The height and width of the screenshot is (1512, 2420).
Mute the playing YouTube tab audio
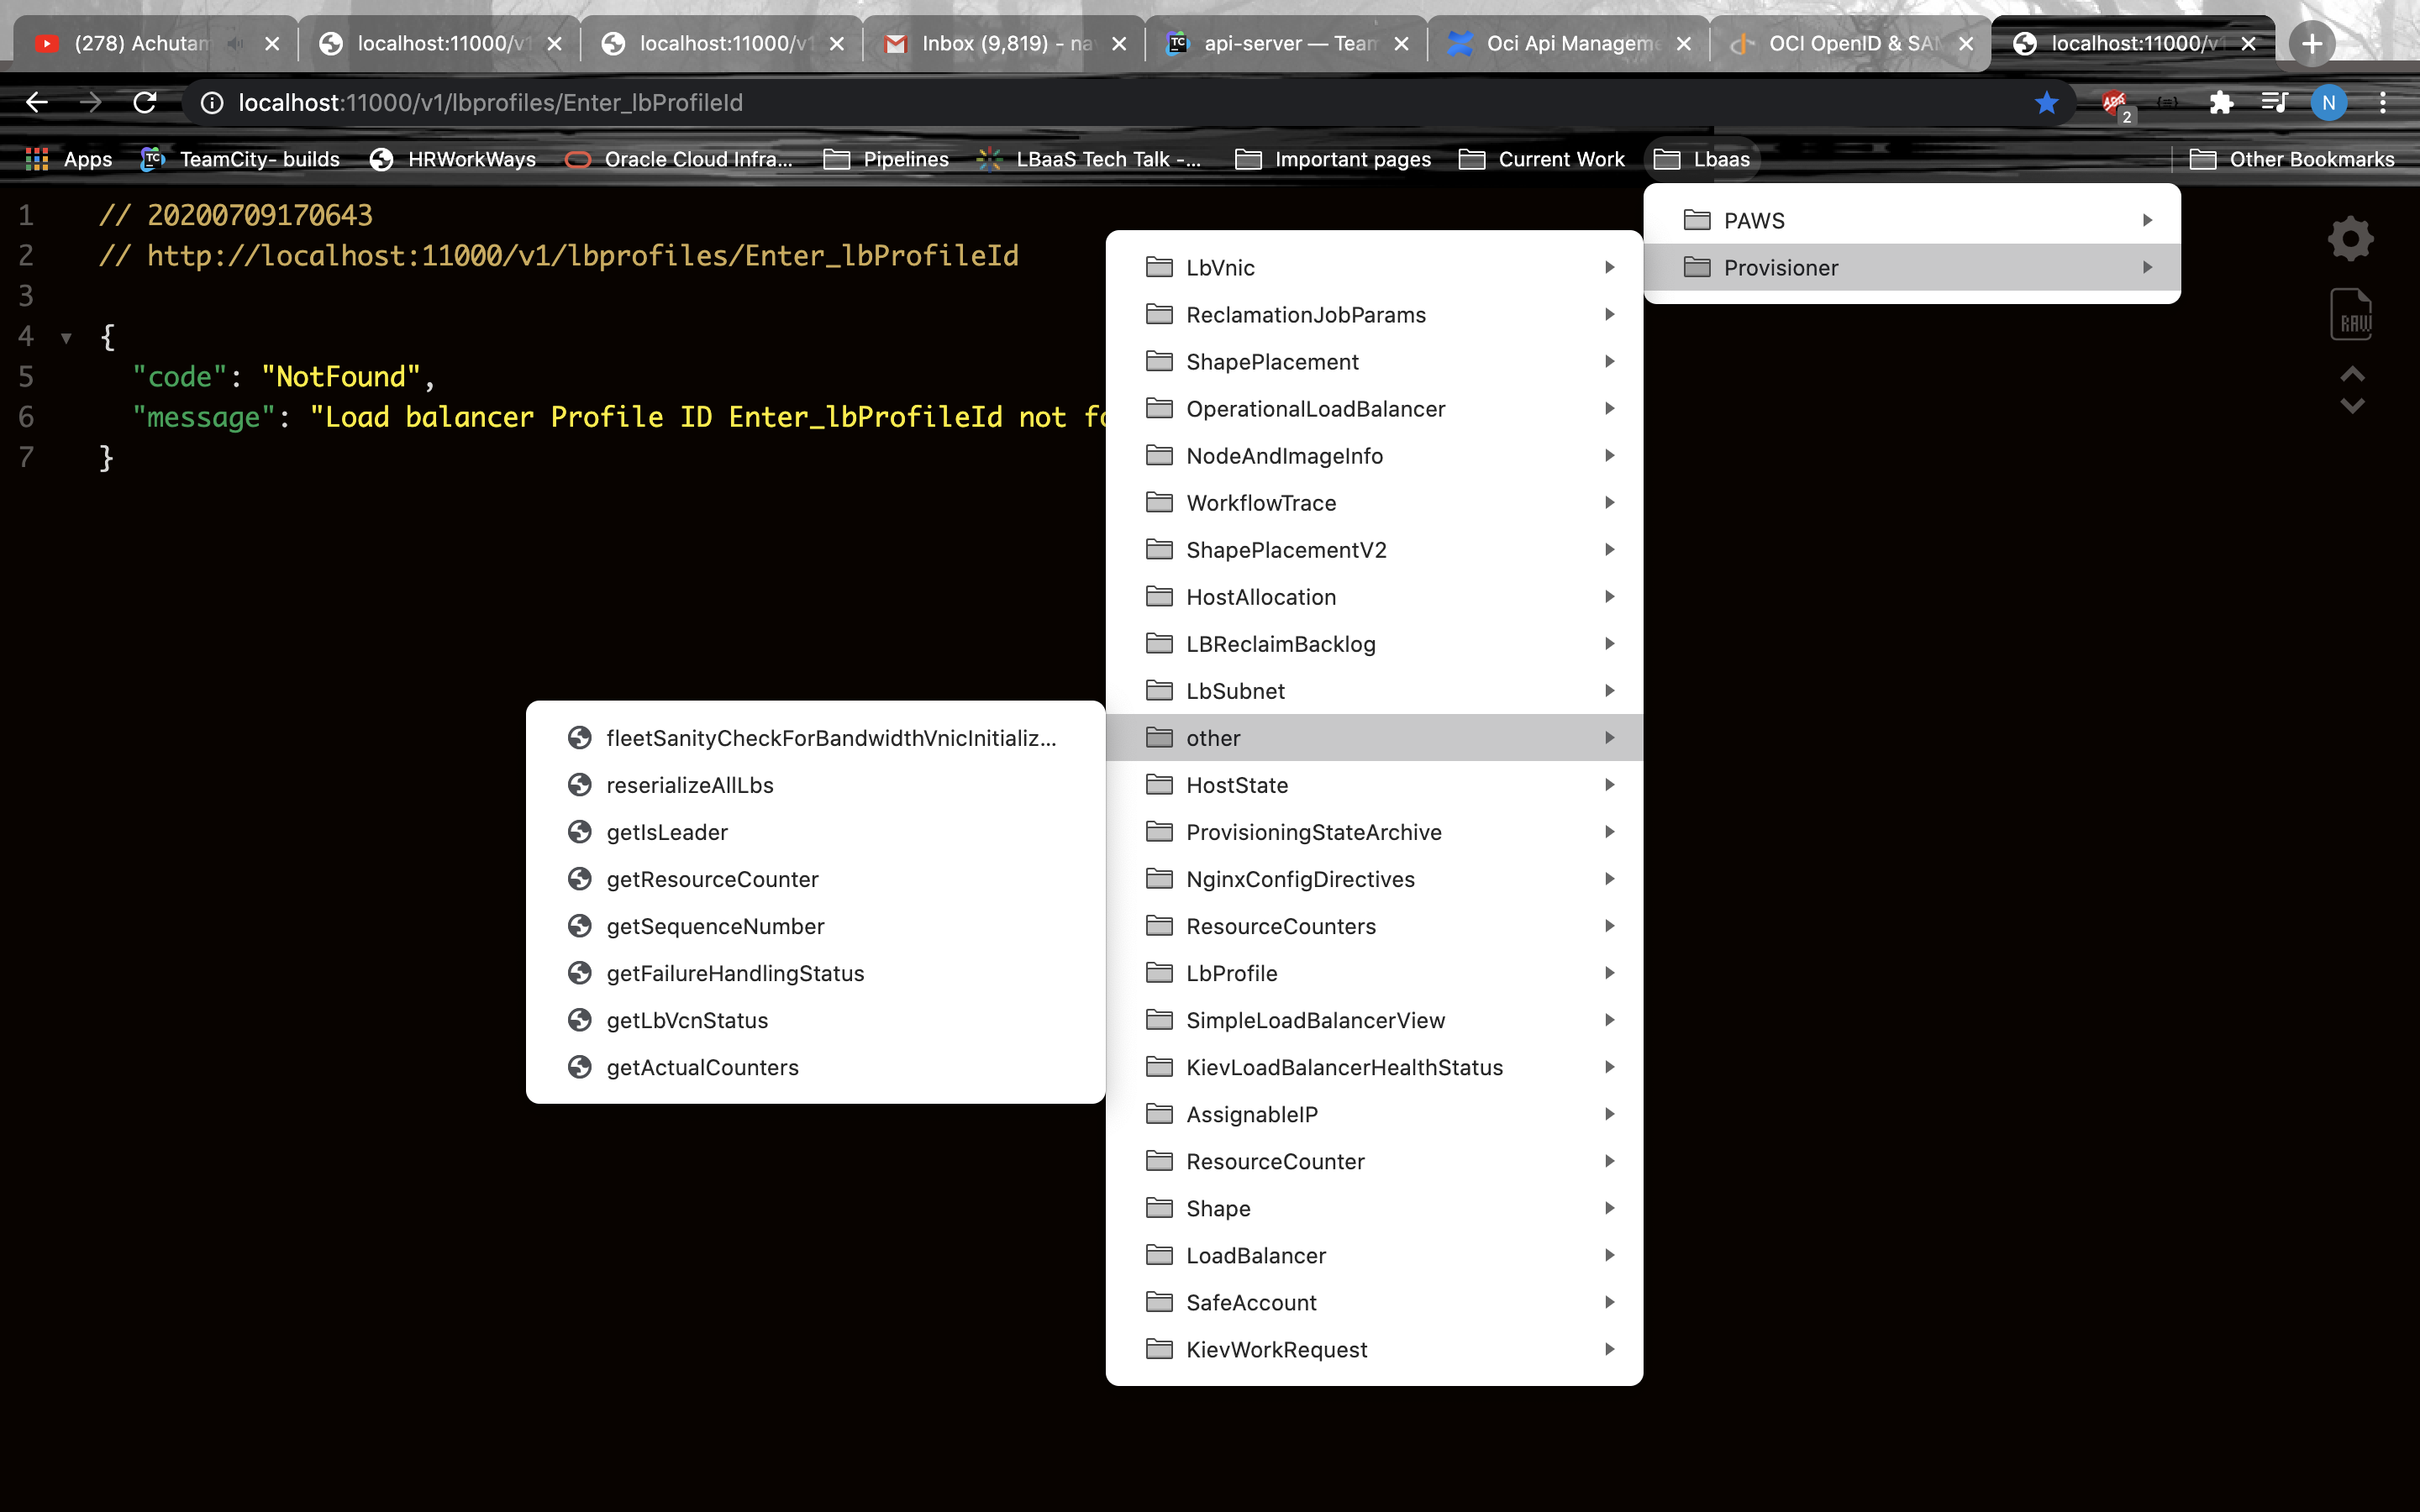234,43
